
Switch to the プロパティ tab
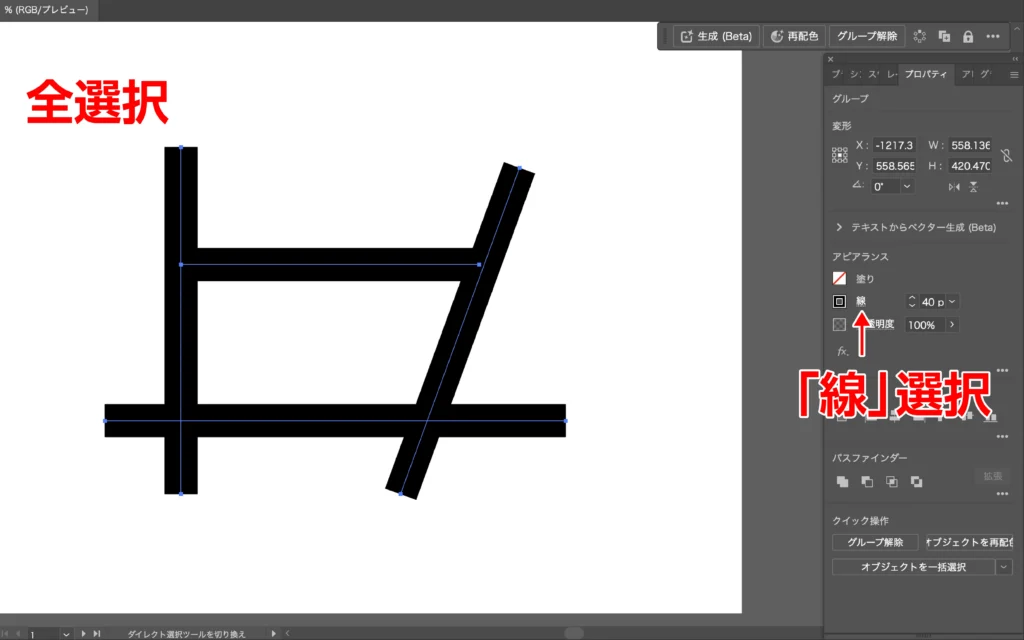point(926,74)
